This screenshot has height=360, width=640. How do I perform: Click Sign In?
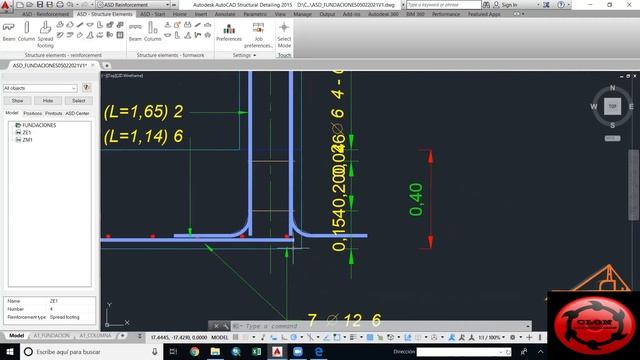[x=509, y=5]
